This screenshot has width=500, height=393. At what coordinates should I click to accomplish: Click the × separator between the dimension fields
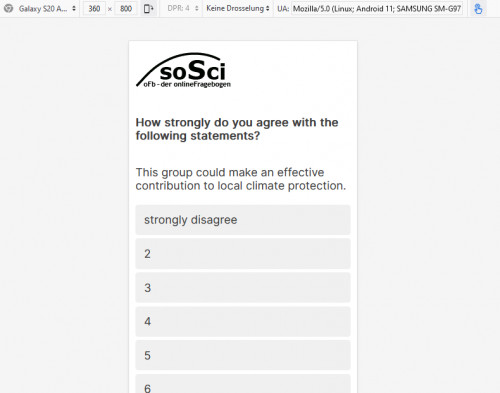click(110, 9)
